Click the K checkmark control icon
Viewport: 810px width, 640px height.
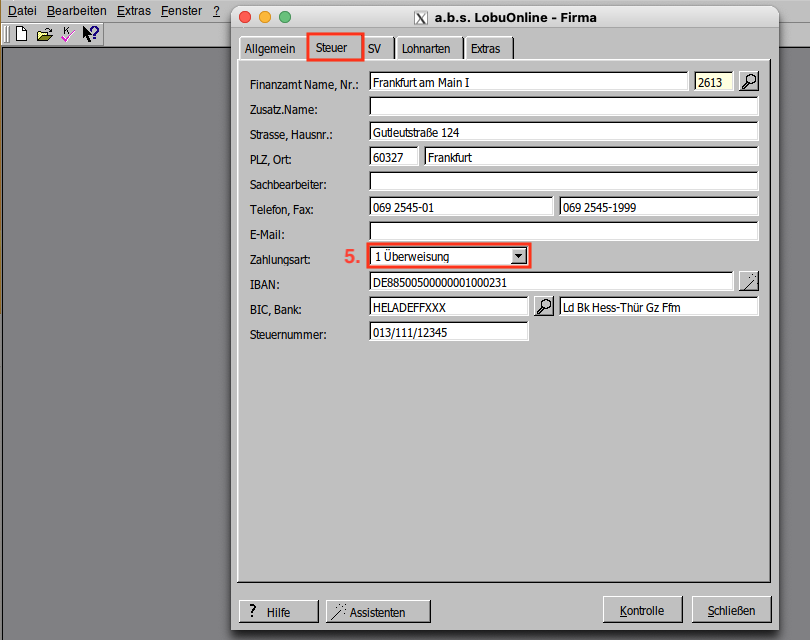click(x=67, y=34)
